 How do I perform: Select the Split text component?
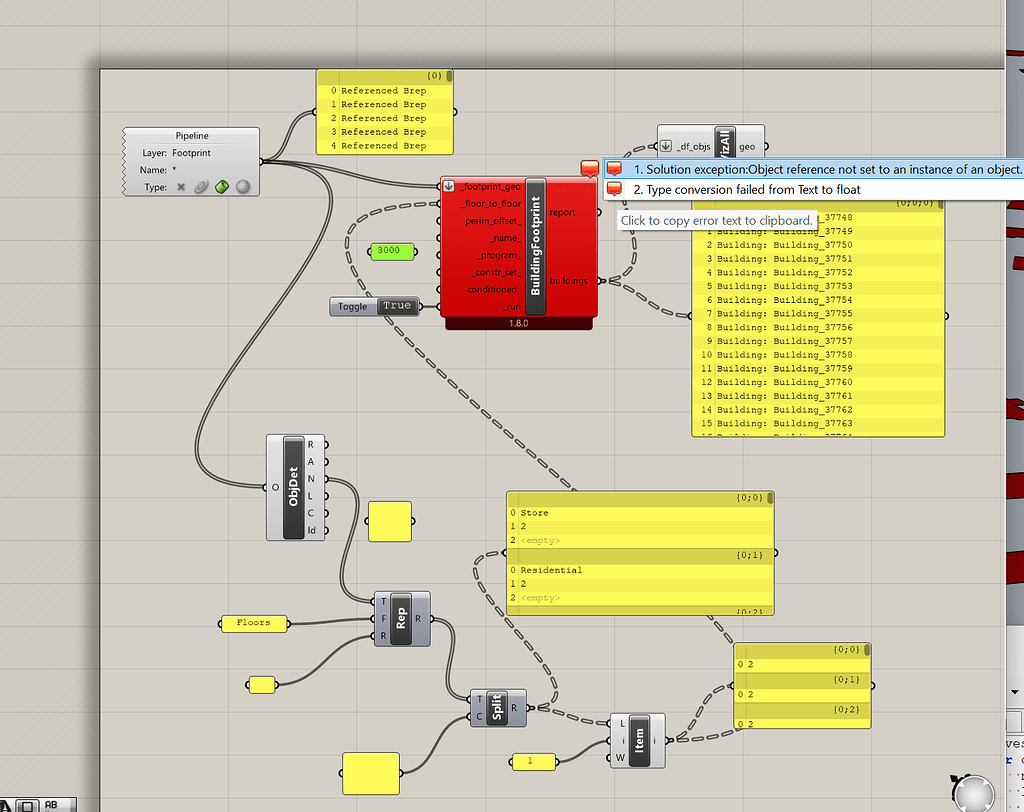497,707
